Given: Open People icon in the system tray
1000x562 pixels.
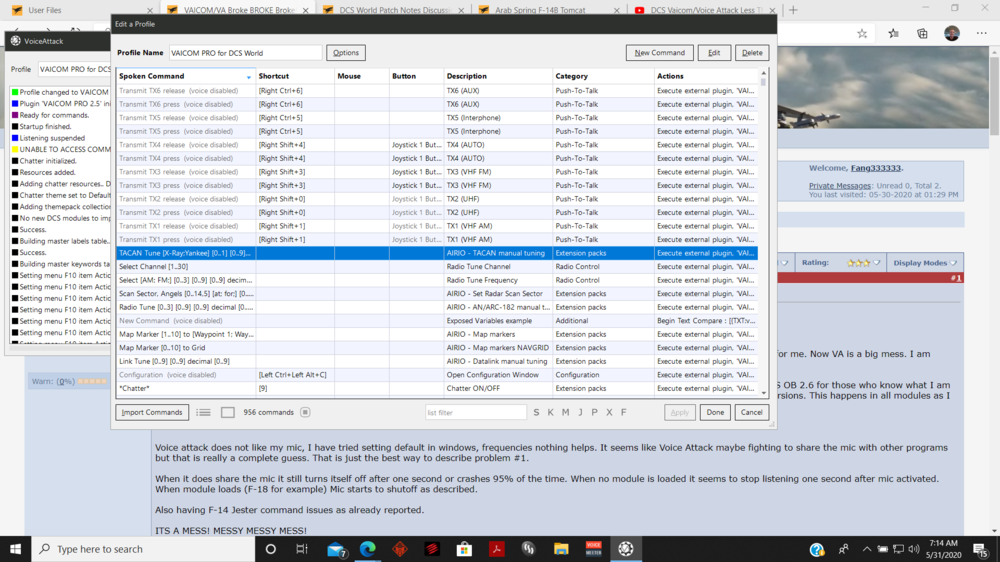Looking at the screenshot, I should tap(844, 549).
